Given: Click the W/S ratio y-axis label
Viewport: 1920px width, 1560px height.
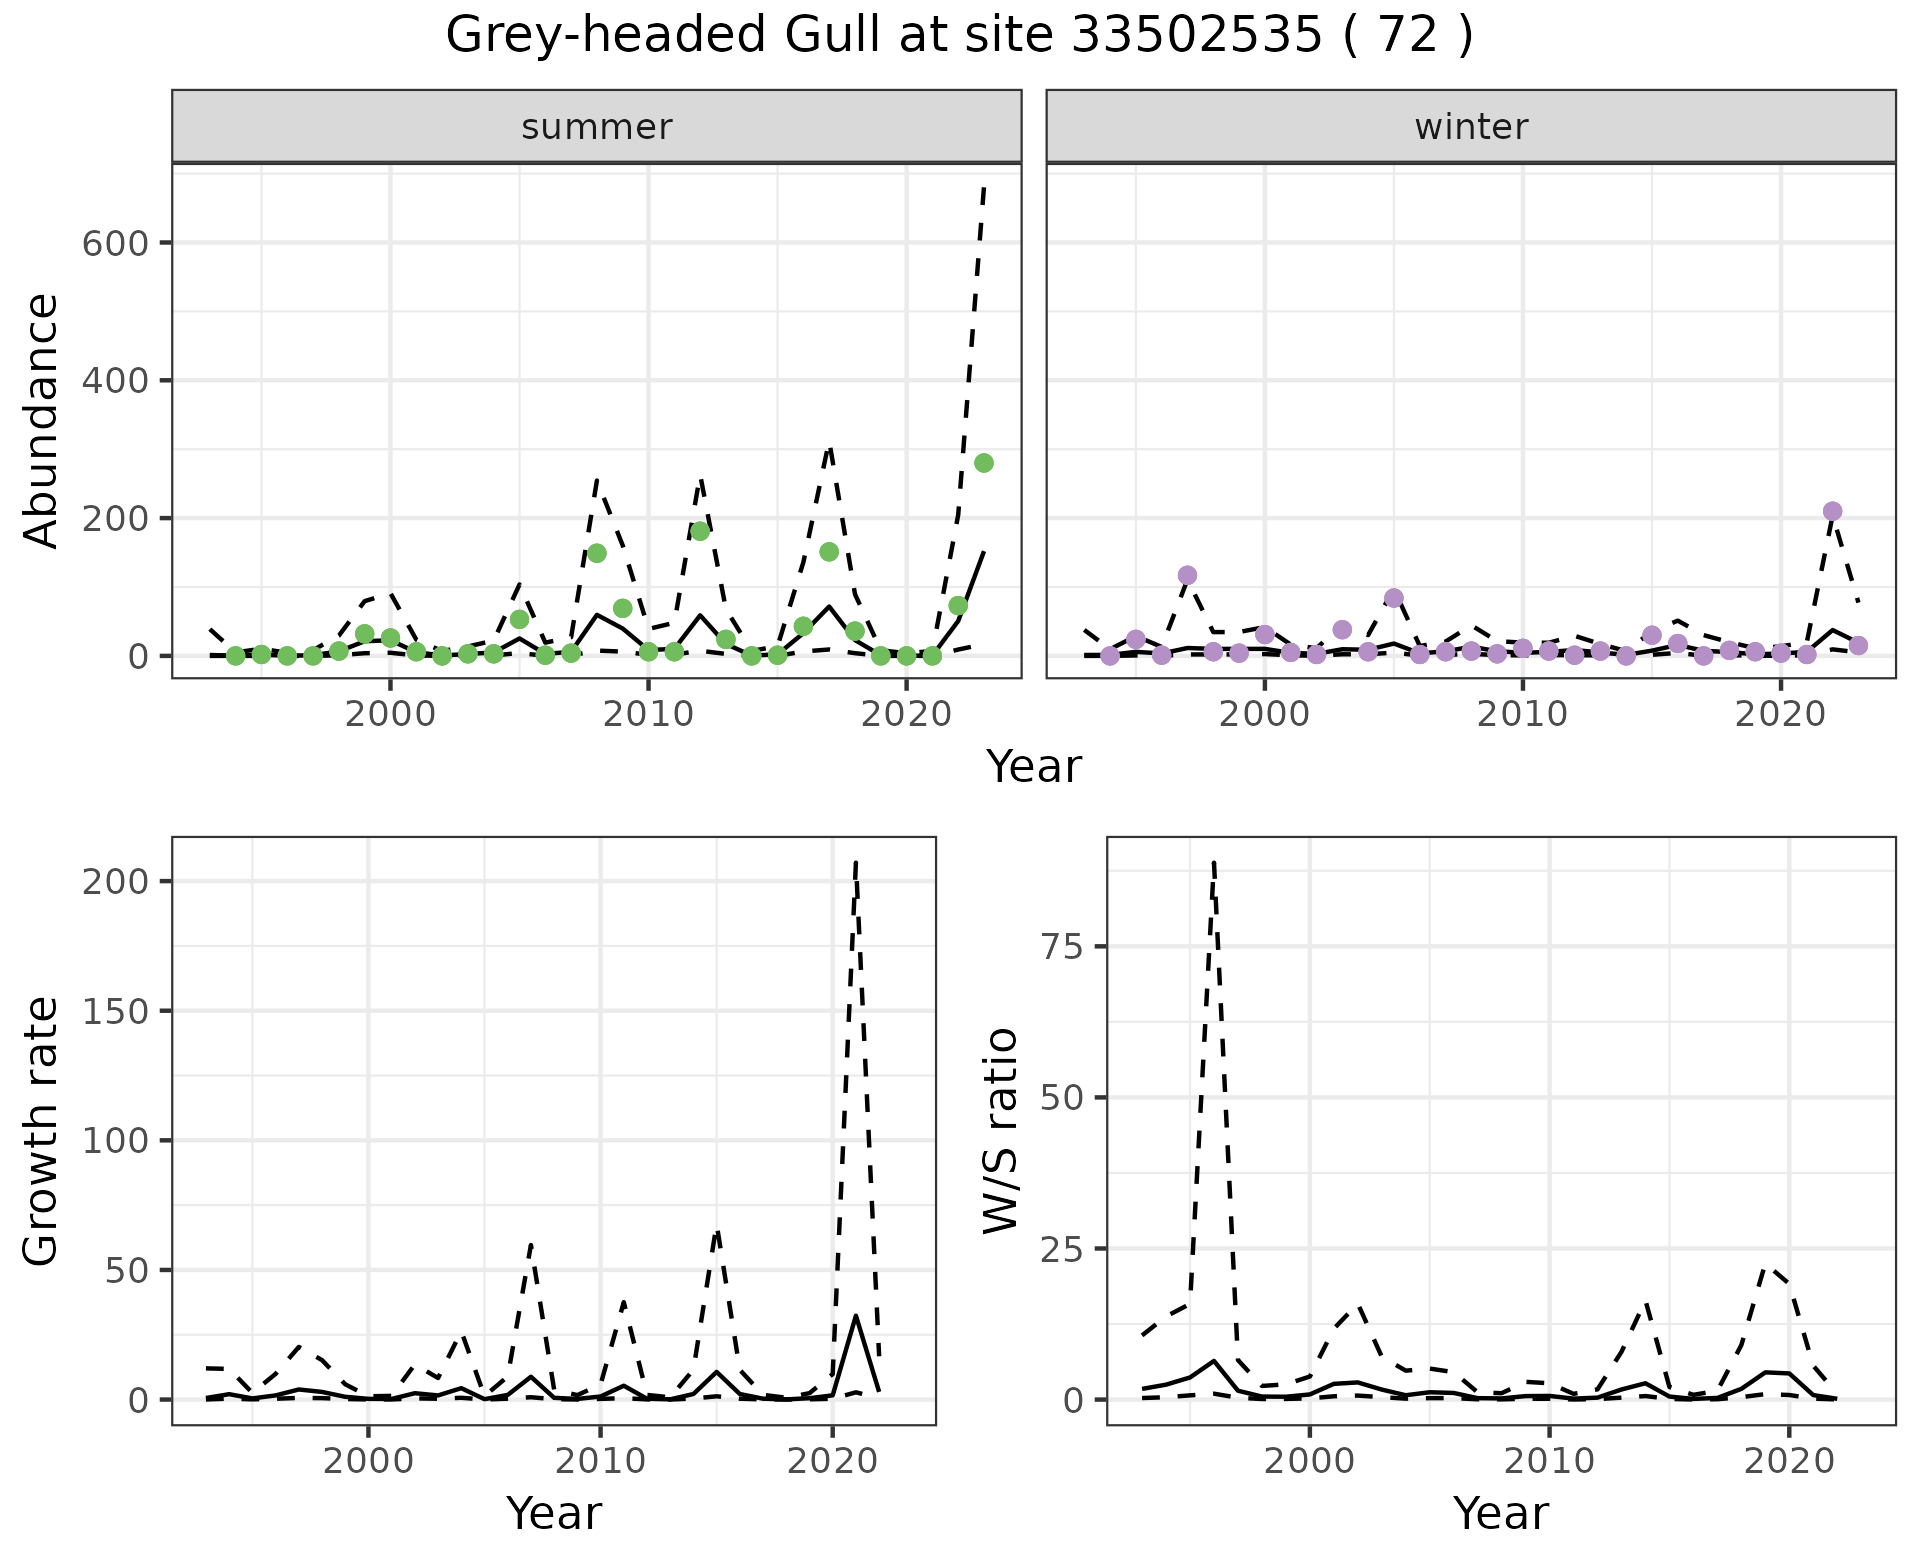Looking at the screenshot, I should pos(1000,1130).
